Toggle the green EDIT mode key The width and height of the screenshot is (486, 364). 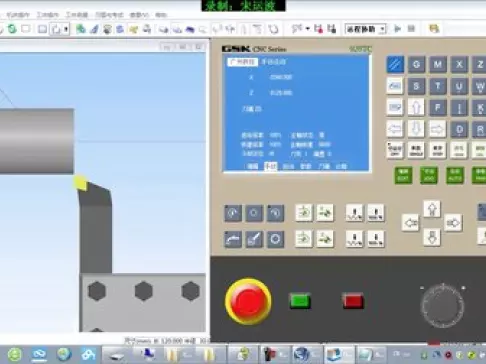coord(403,175)
